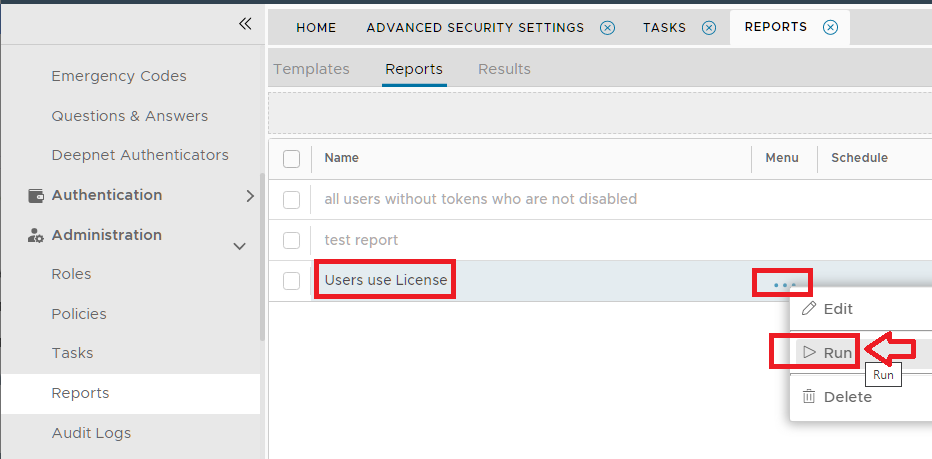The image size is (932, 459).
Task: Check the box for Users use License
Action: (291, 281)
